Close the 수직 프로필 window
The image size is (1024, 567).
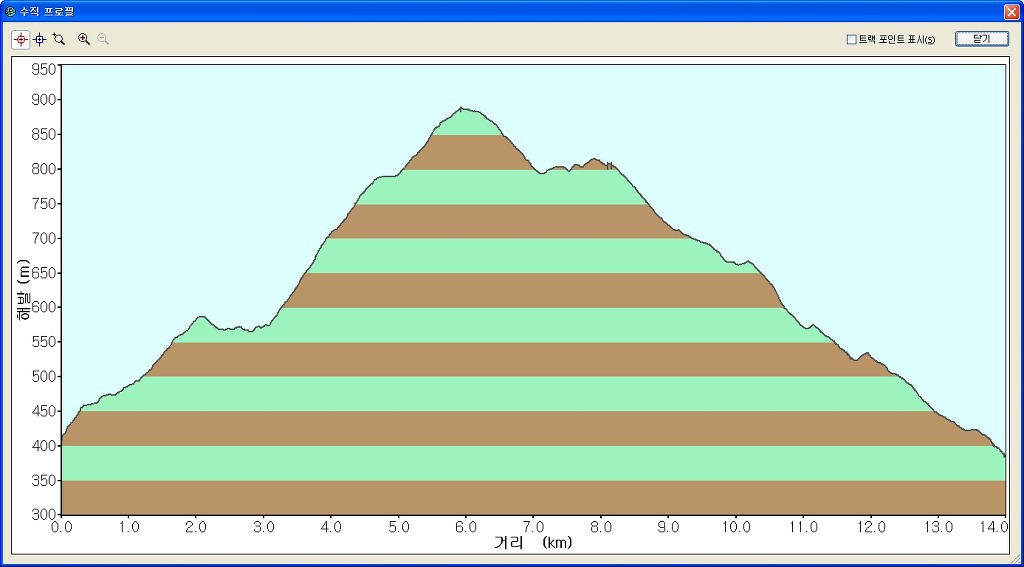[x=1012, y=11]
